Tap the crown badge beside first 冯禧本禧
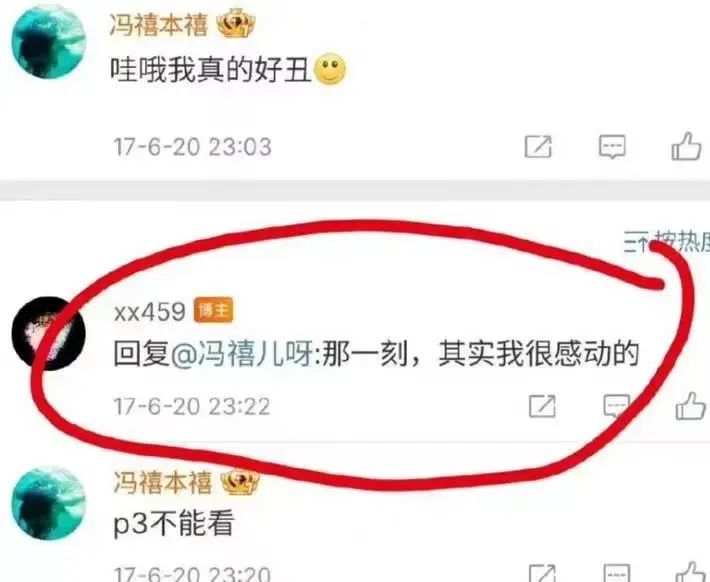 pos(236,24)
